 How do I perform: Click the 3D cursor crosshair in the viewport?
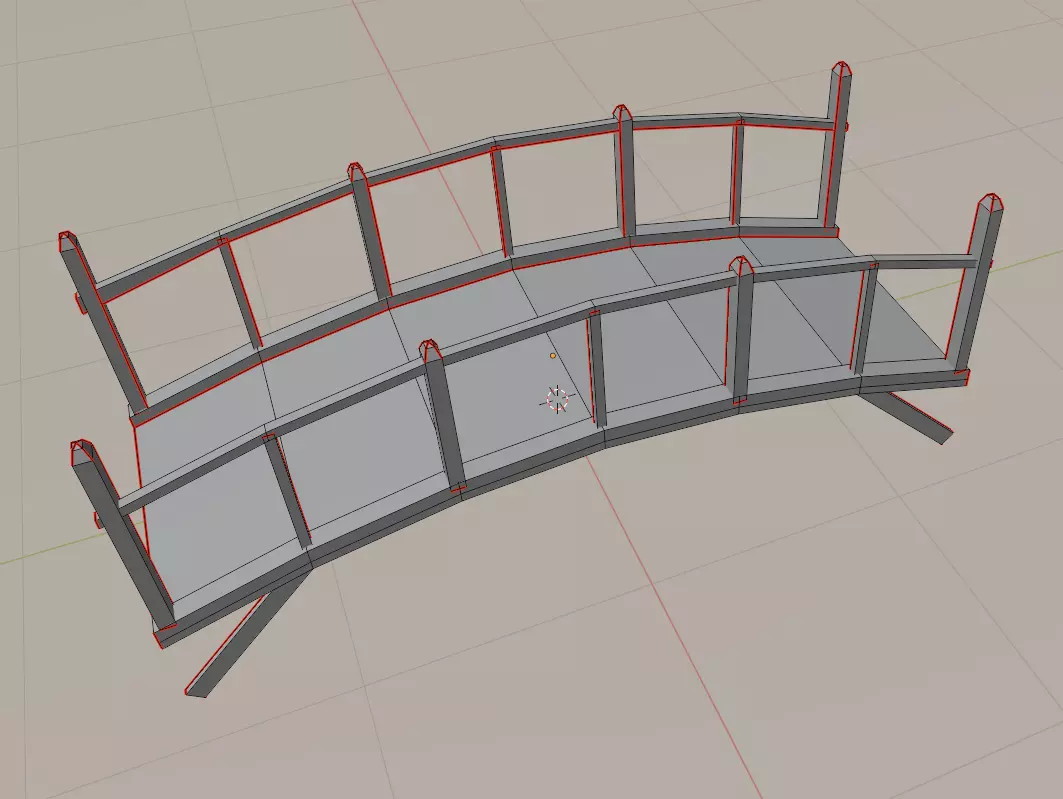pos(557,399)
